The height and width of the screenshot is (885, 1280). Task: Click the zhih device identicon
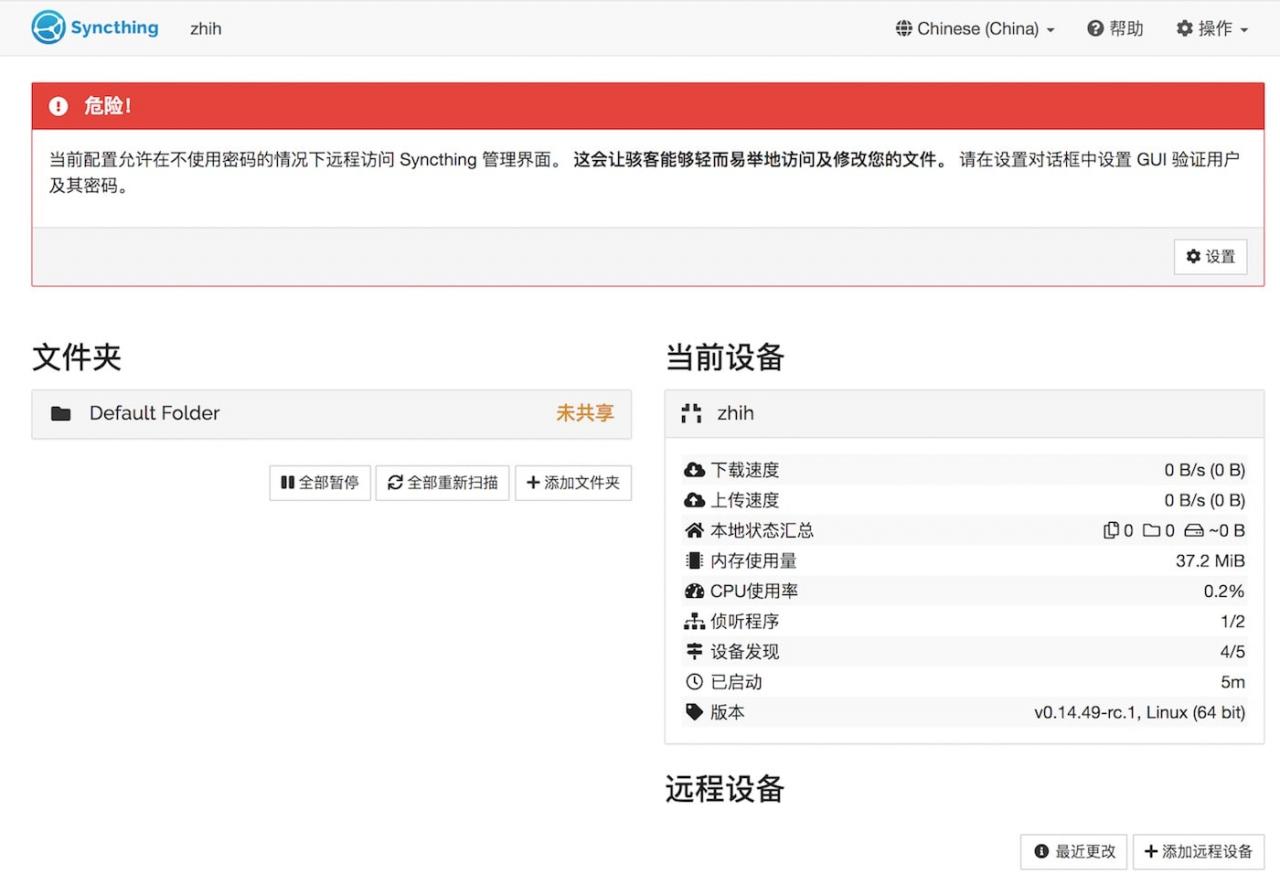(691, 413)
